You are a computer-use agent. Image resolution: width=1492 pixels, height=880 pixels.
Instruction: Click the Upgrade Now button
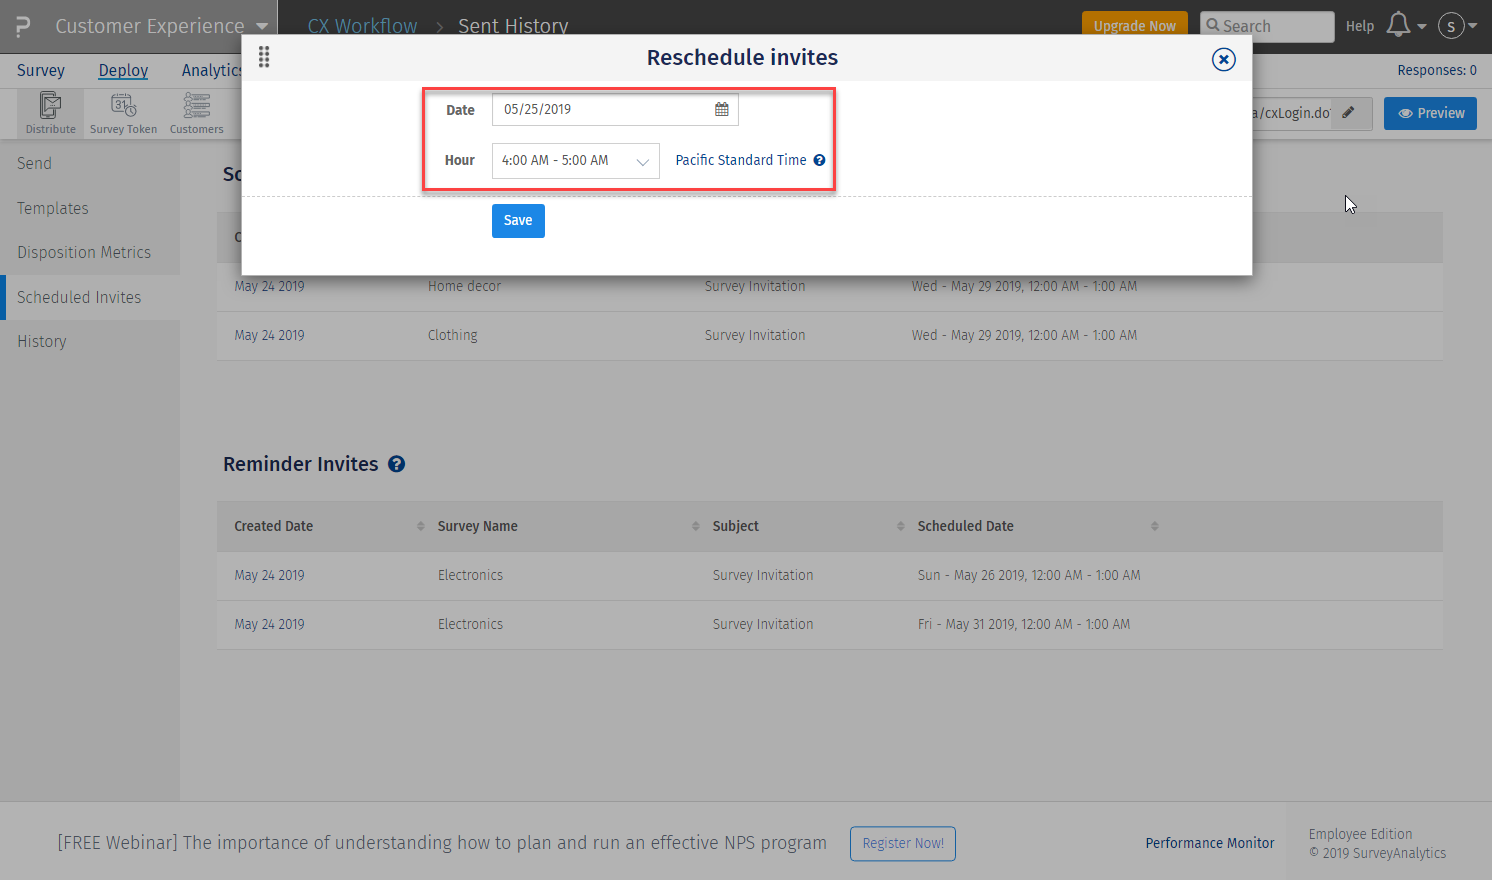pos(1135,26)
